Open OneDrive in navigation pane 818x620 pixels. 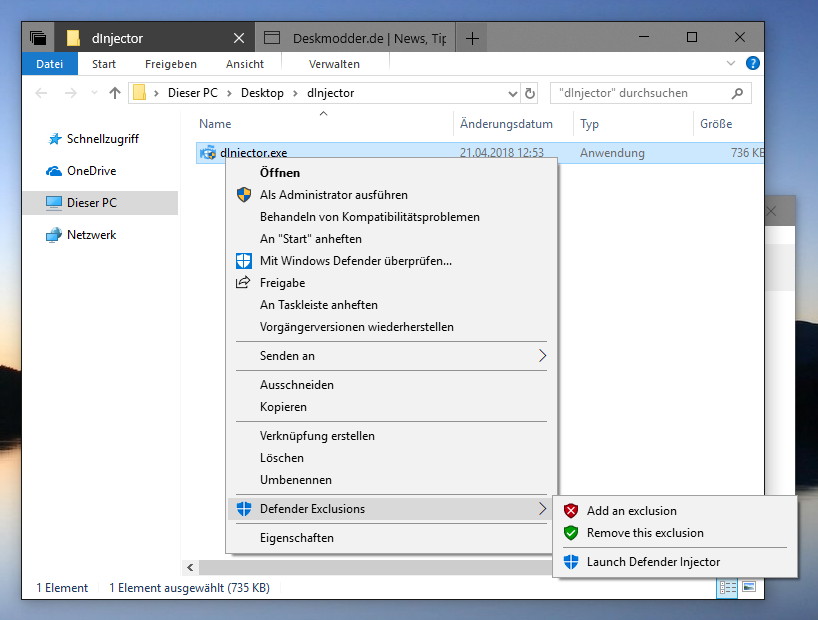[x=91, y=171]
